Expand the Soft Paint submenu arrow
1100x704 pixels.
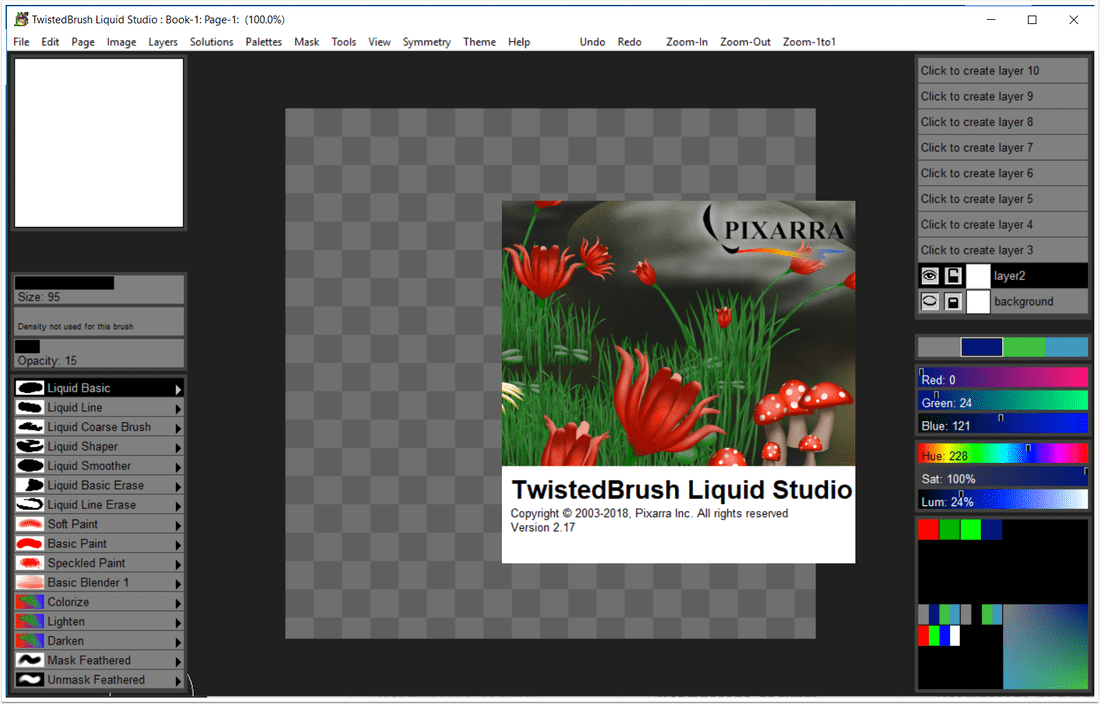tap(178, 525)
